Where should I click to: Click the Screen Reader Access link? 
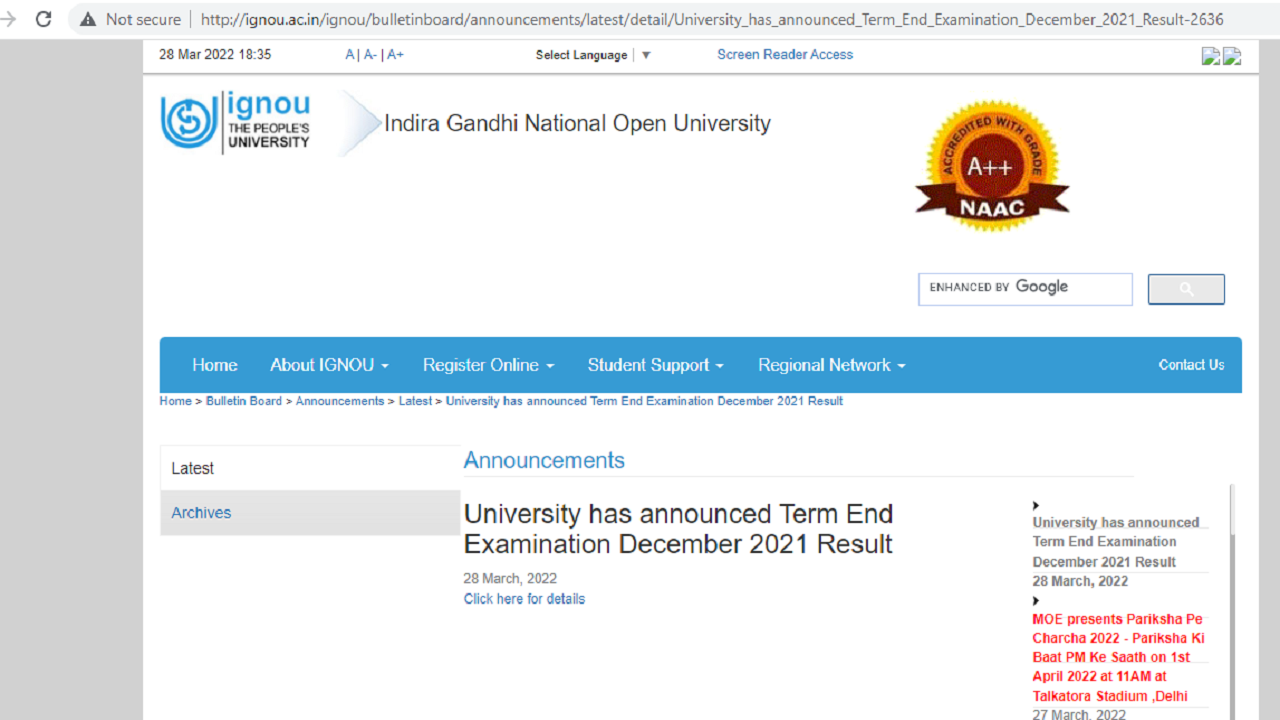click(x=785, y=55)
